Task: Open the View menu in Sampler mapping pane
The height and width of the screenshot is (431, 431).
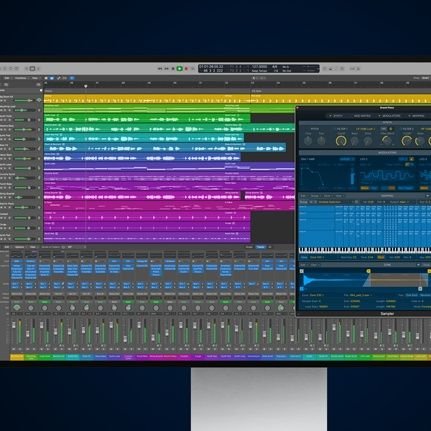Action: tap(339, 196)
